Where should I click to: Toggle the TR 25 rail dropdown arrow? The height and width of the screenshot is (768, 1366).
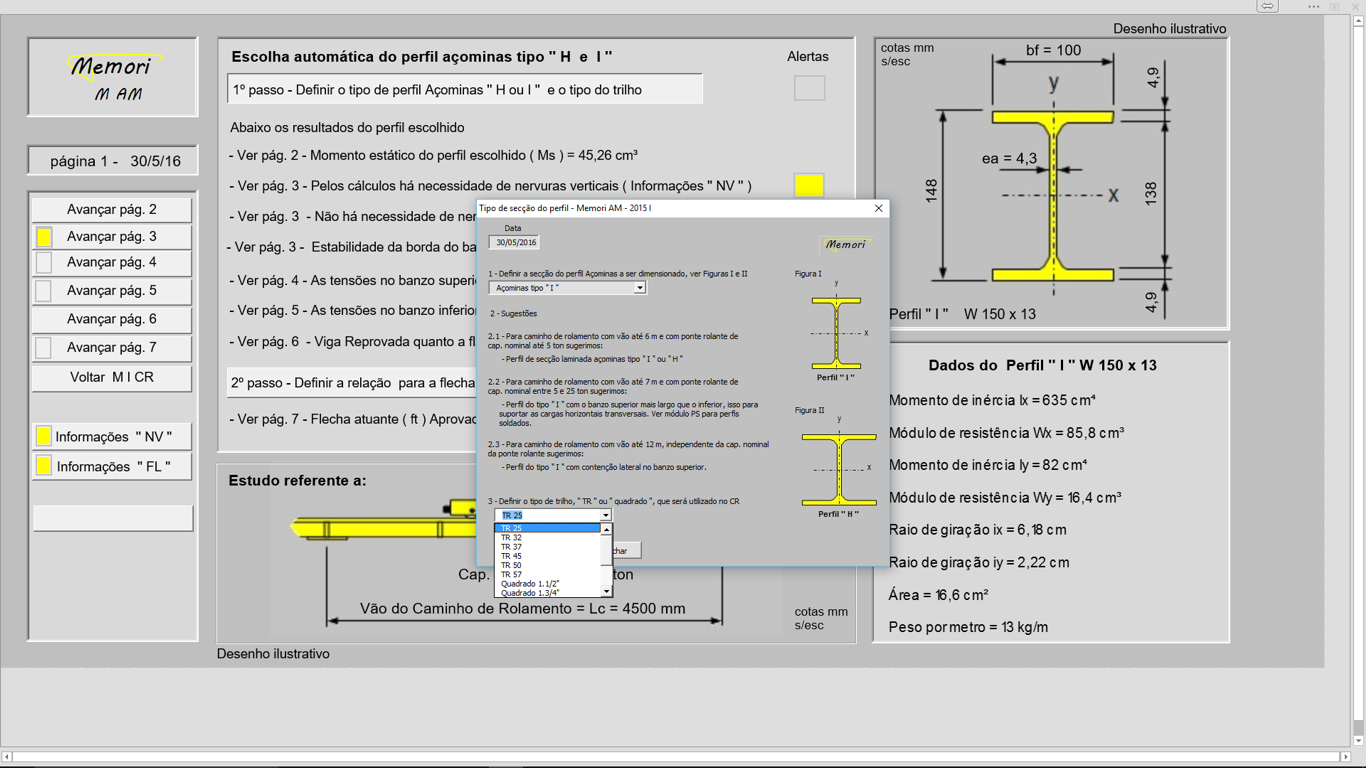pos(605,516)
